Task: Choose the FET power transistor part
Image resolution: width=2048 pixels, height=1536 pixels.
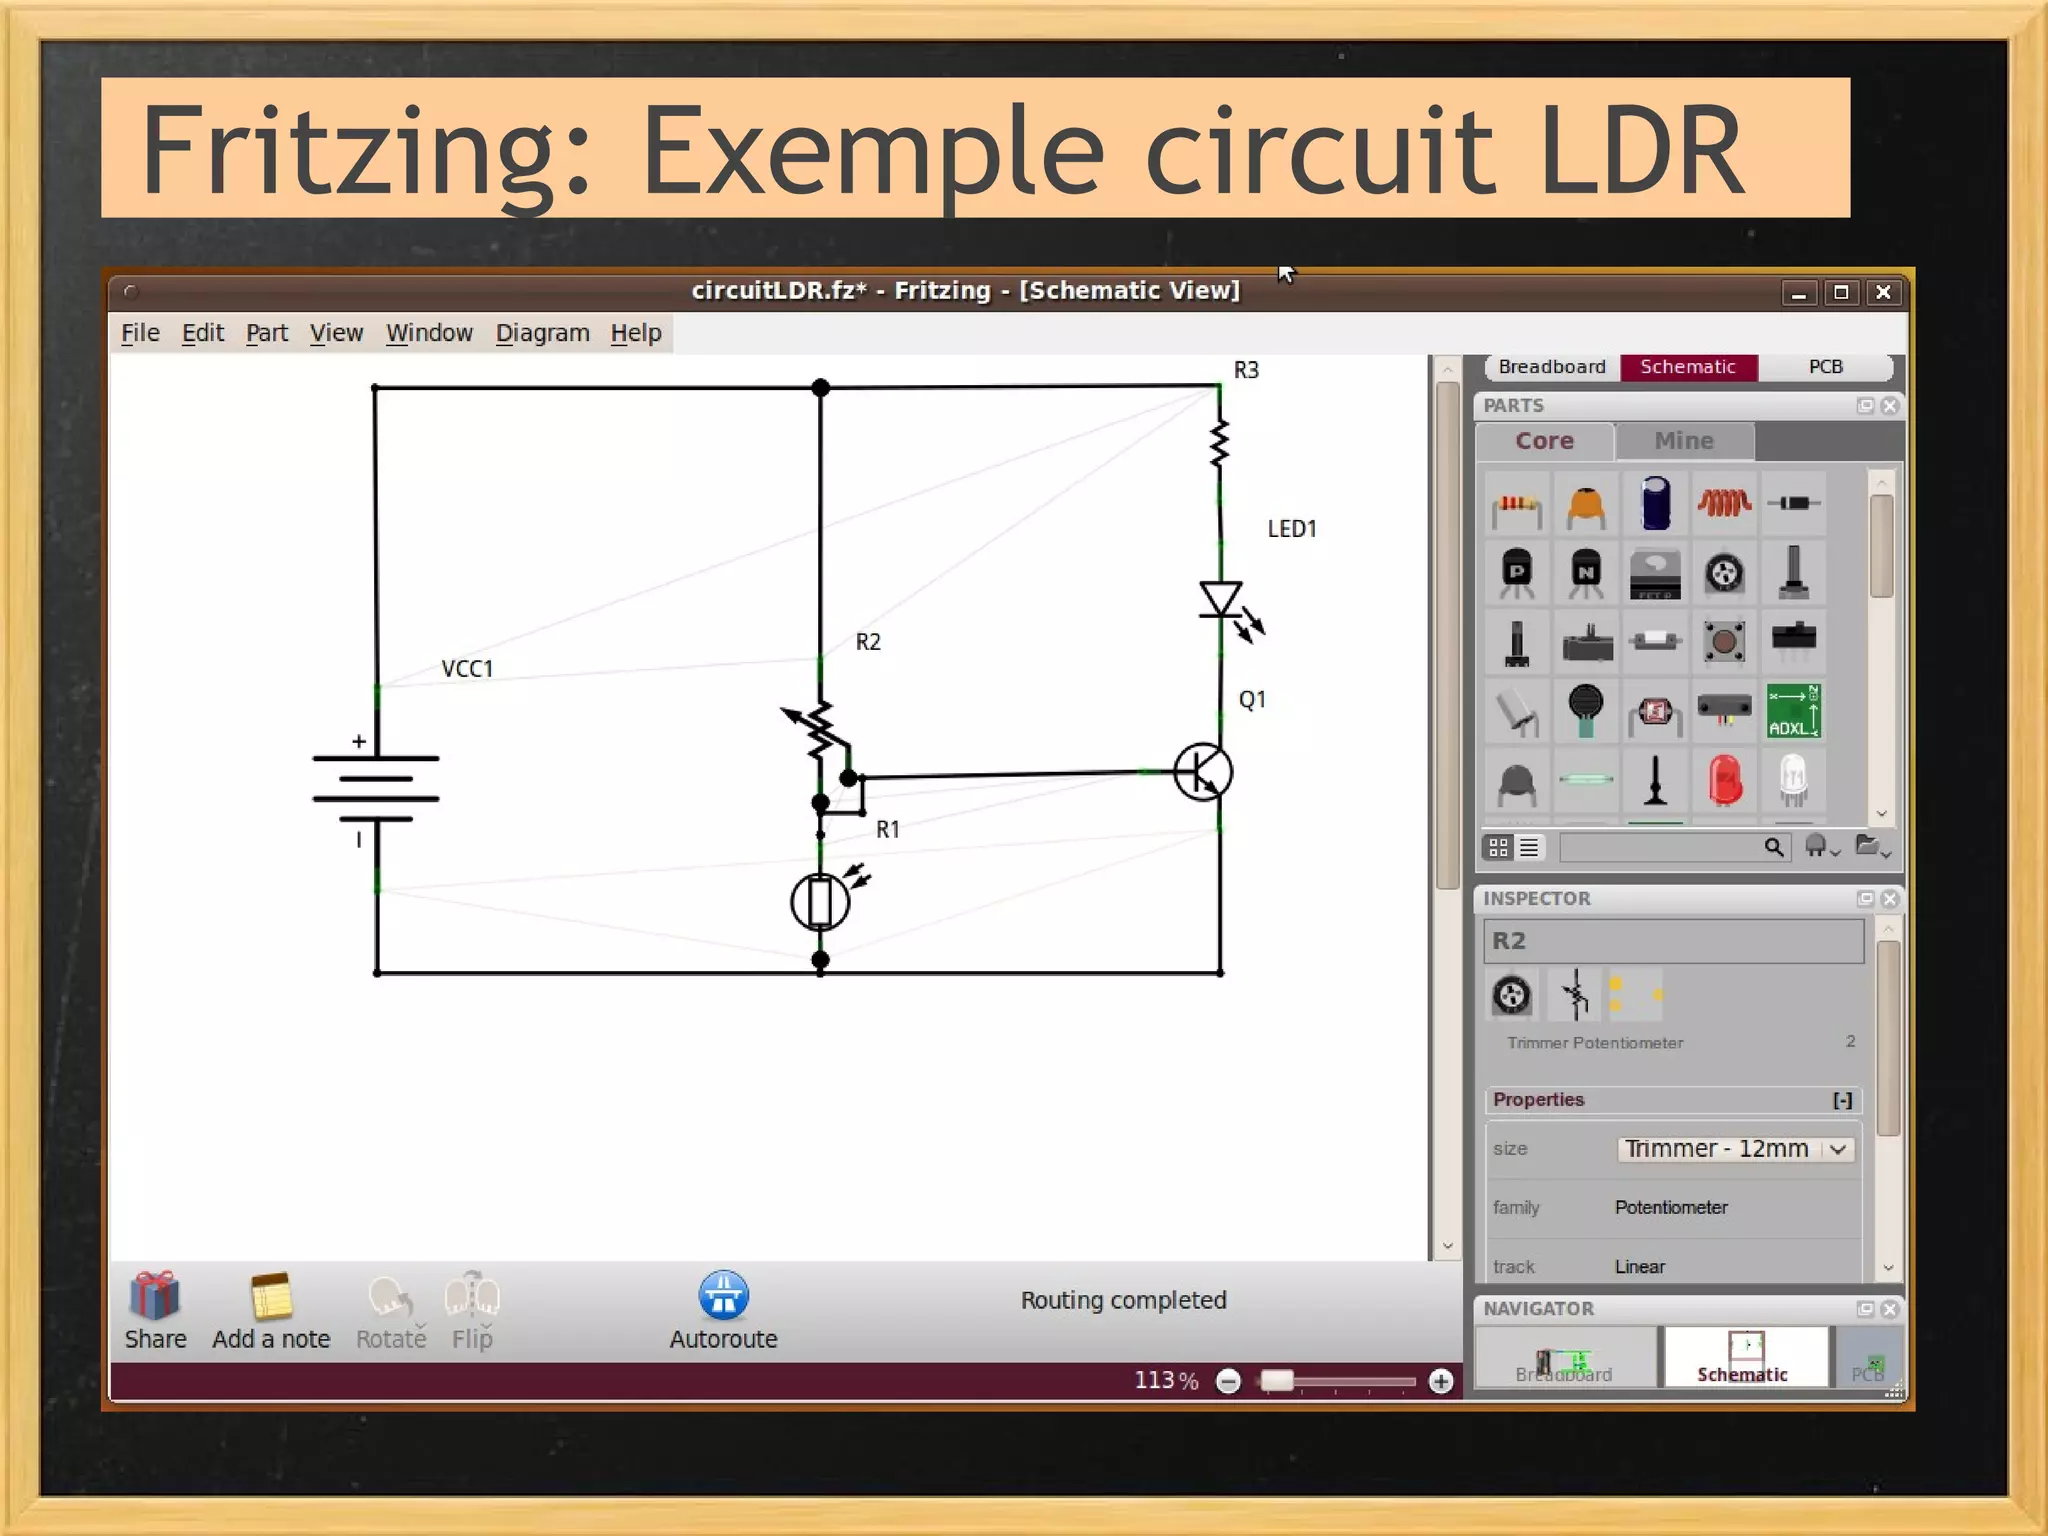Action: [1655, 573]
